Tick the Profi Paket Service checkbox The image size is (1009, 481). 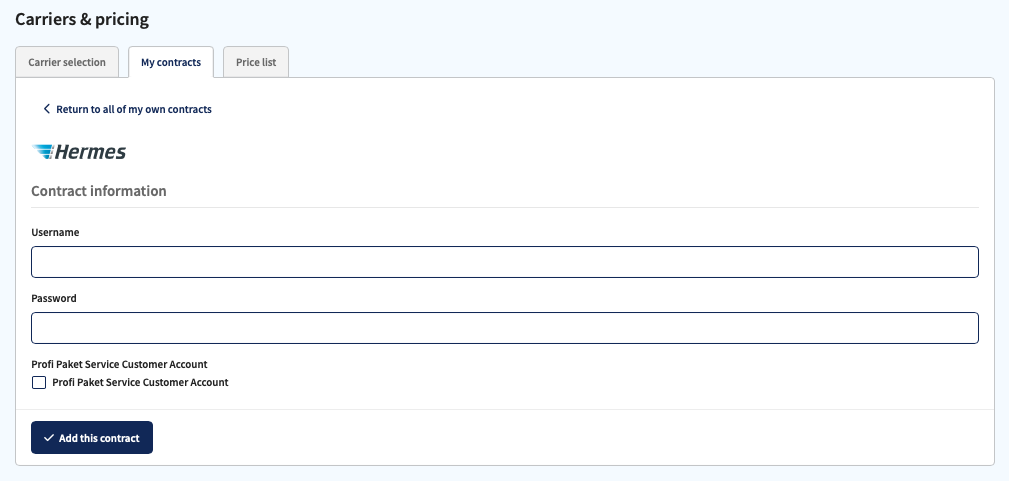point(39,382)
